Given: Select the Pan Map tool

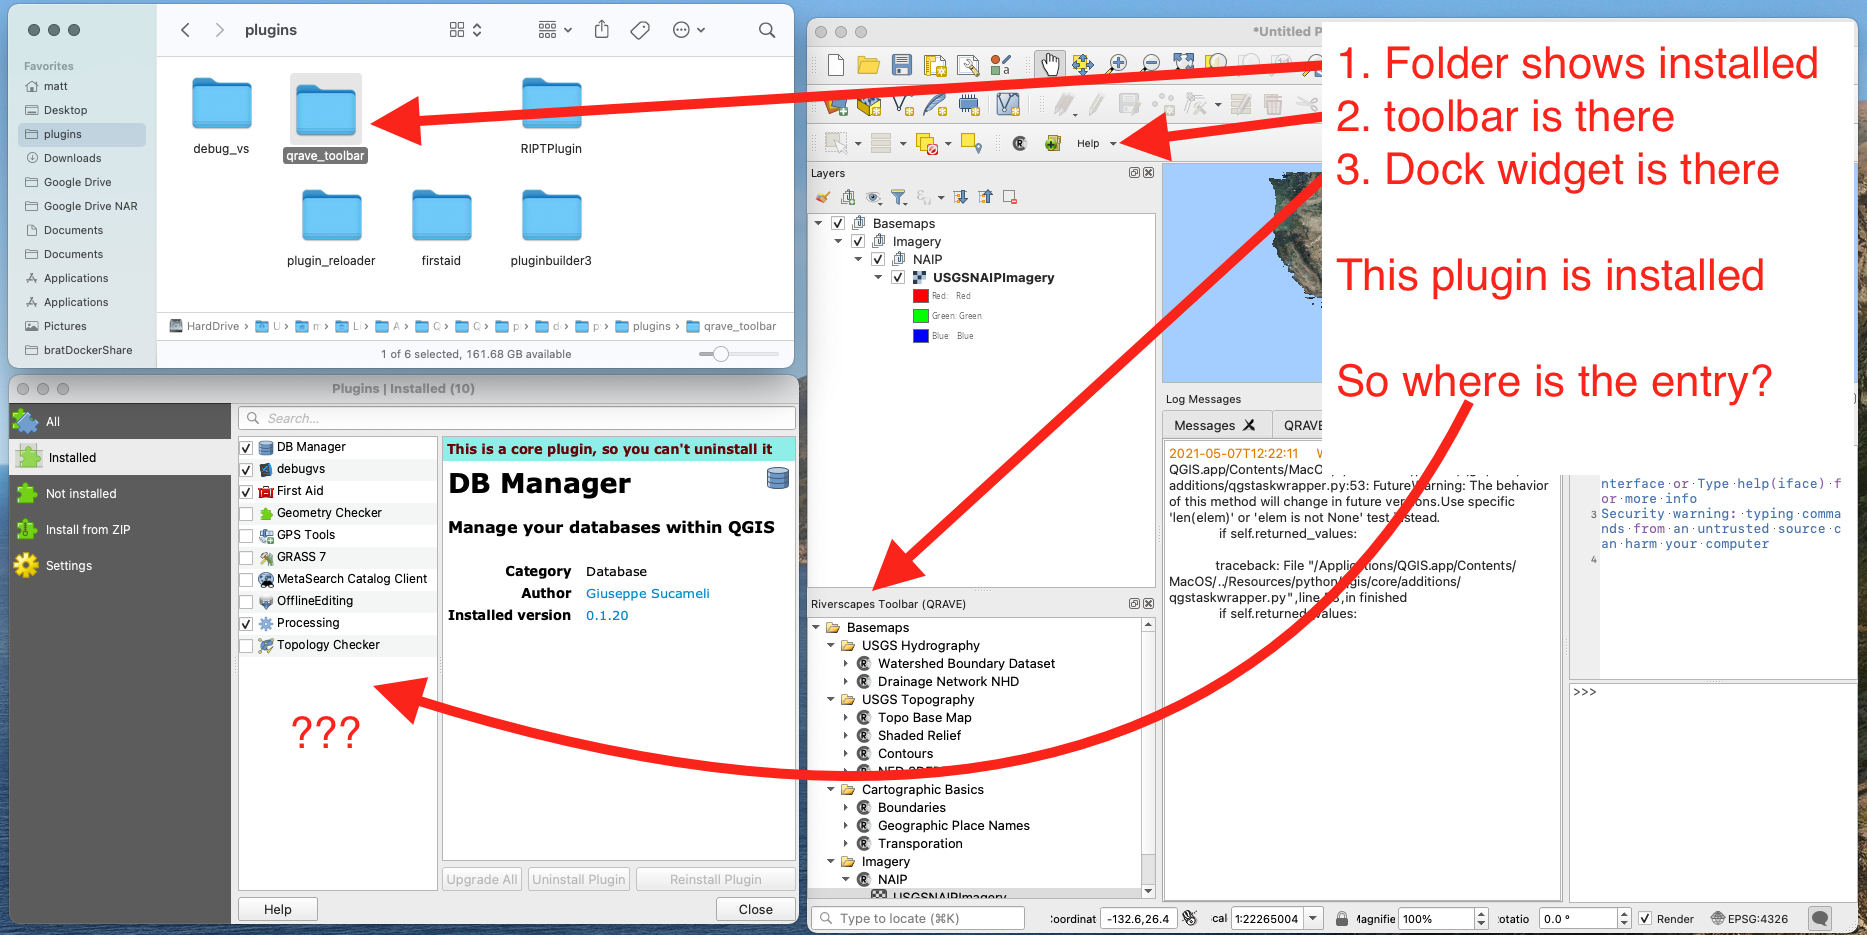Looking at the screenshot, I should [x=1051, y=64].
